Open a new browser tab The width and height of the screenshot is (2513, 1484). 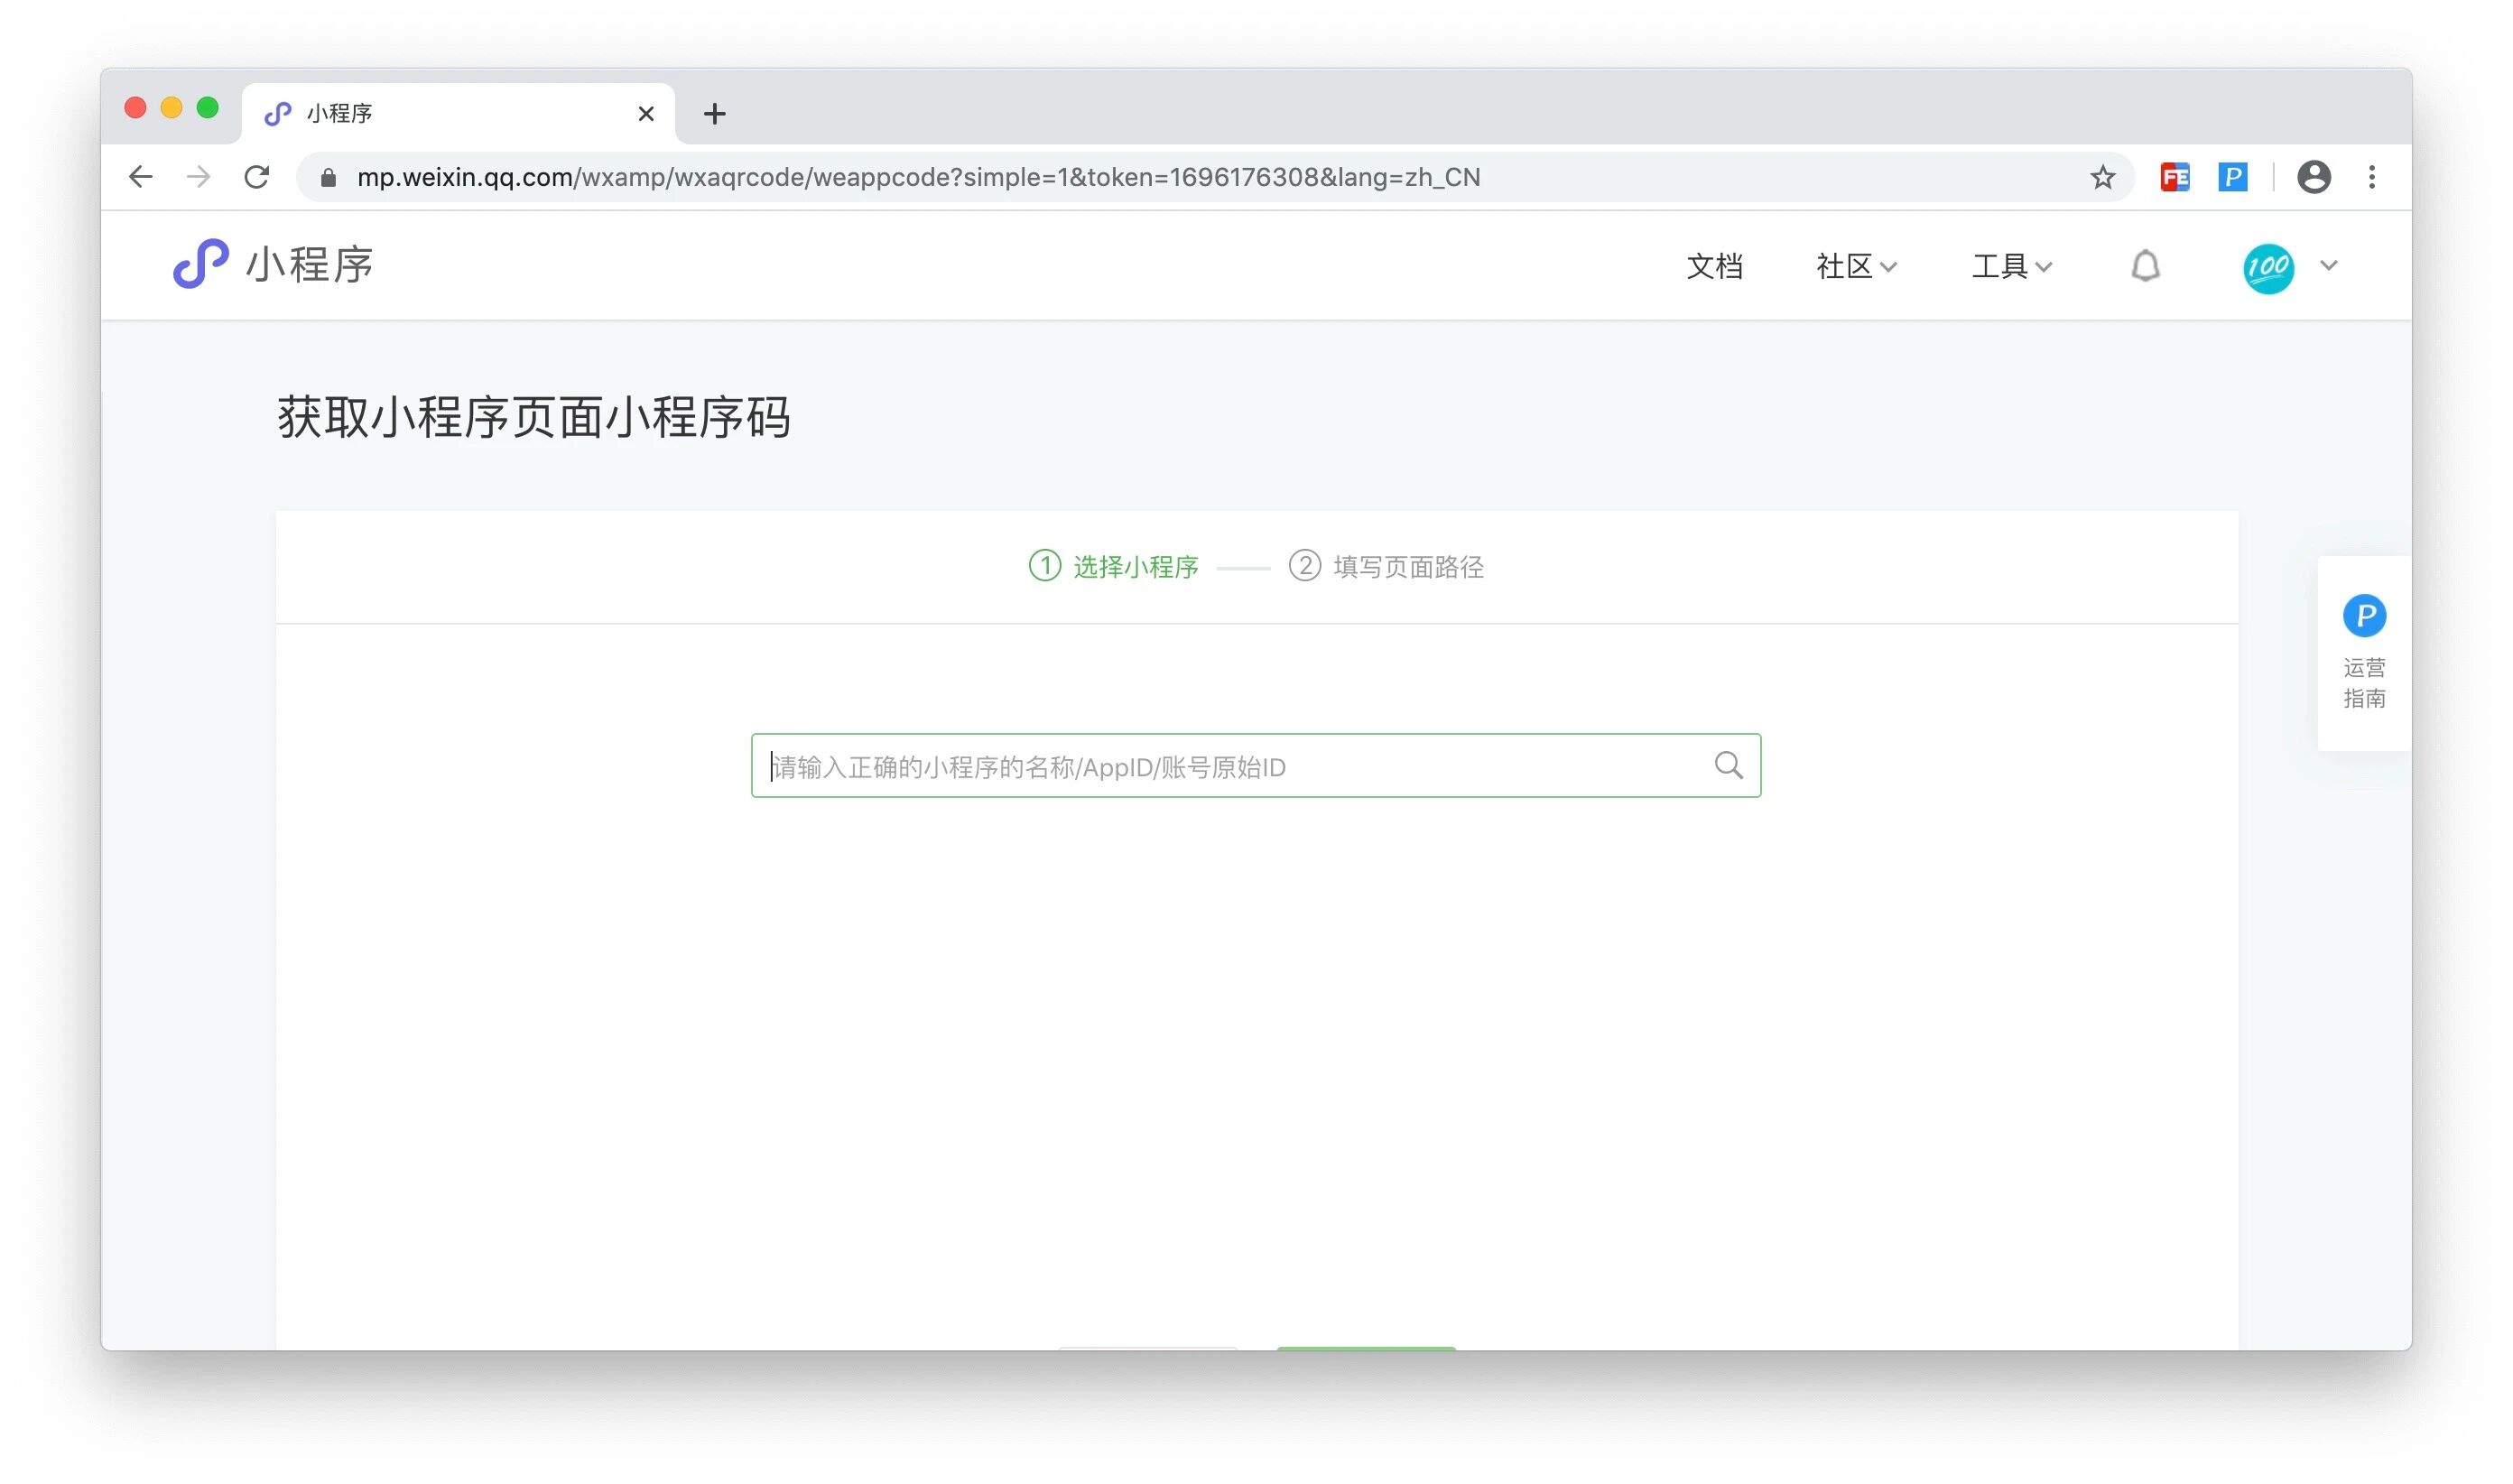pos(714,114)
